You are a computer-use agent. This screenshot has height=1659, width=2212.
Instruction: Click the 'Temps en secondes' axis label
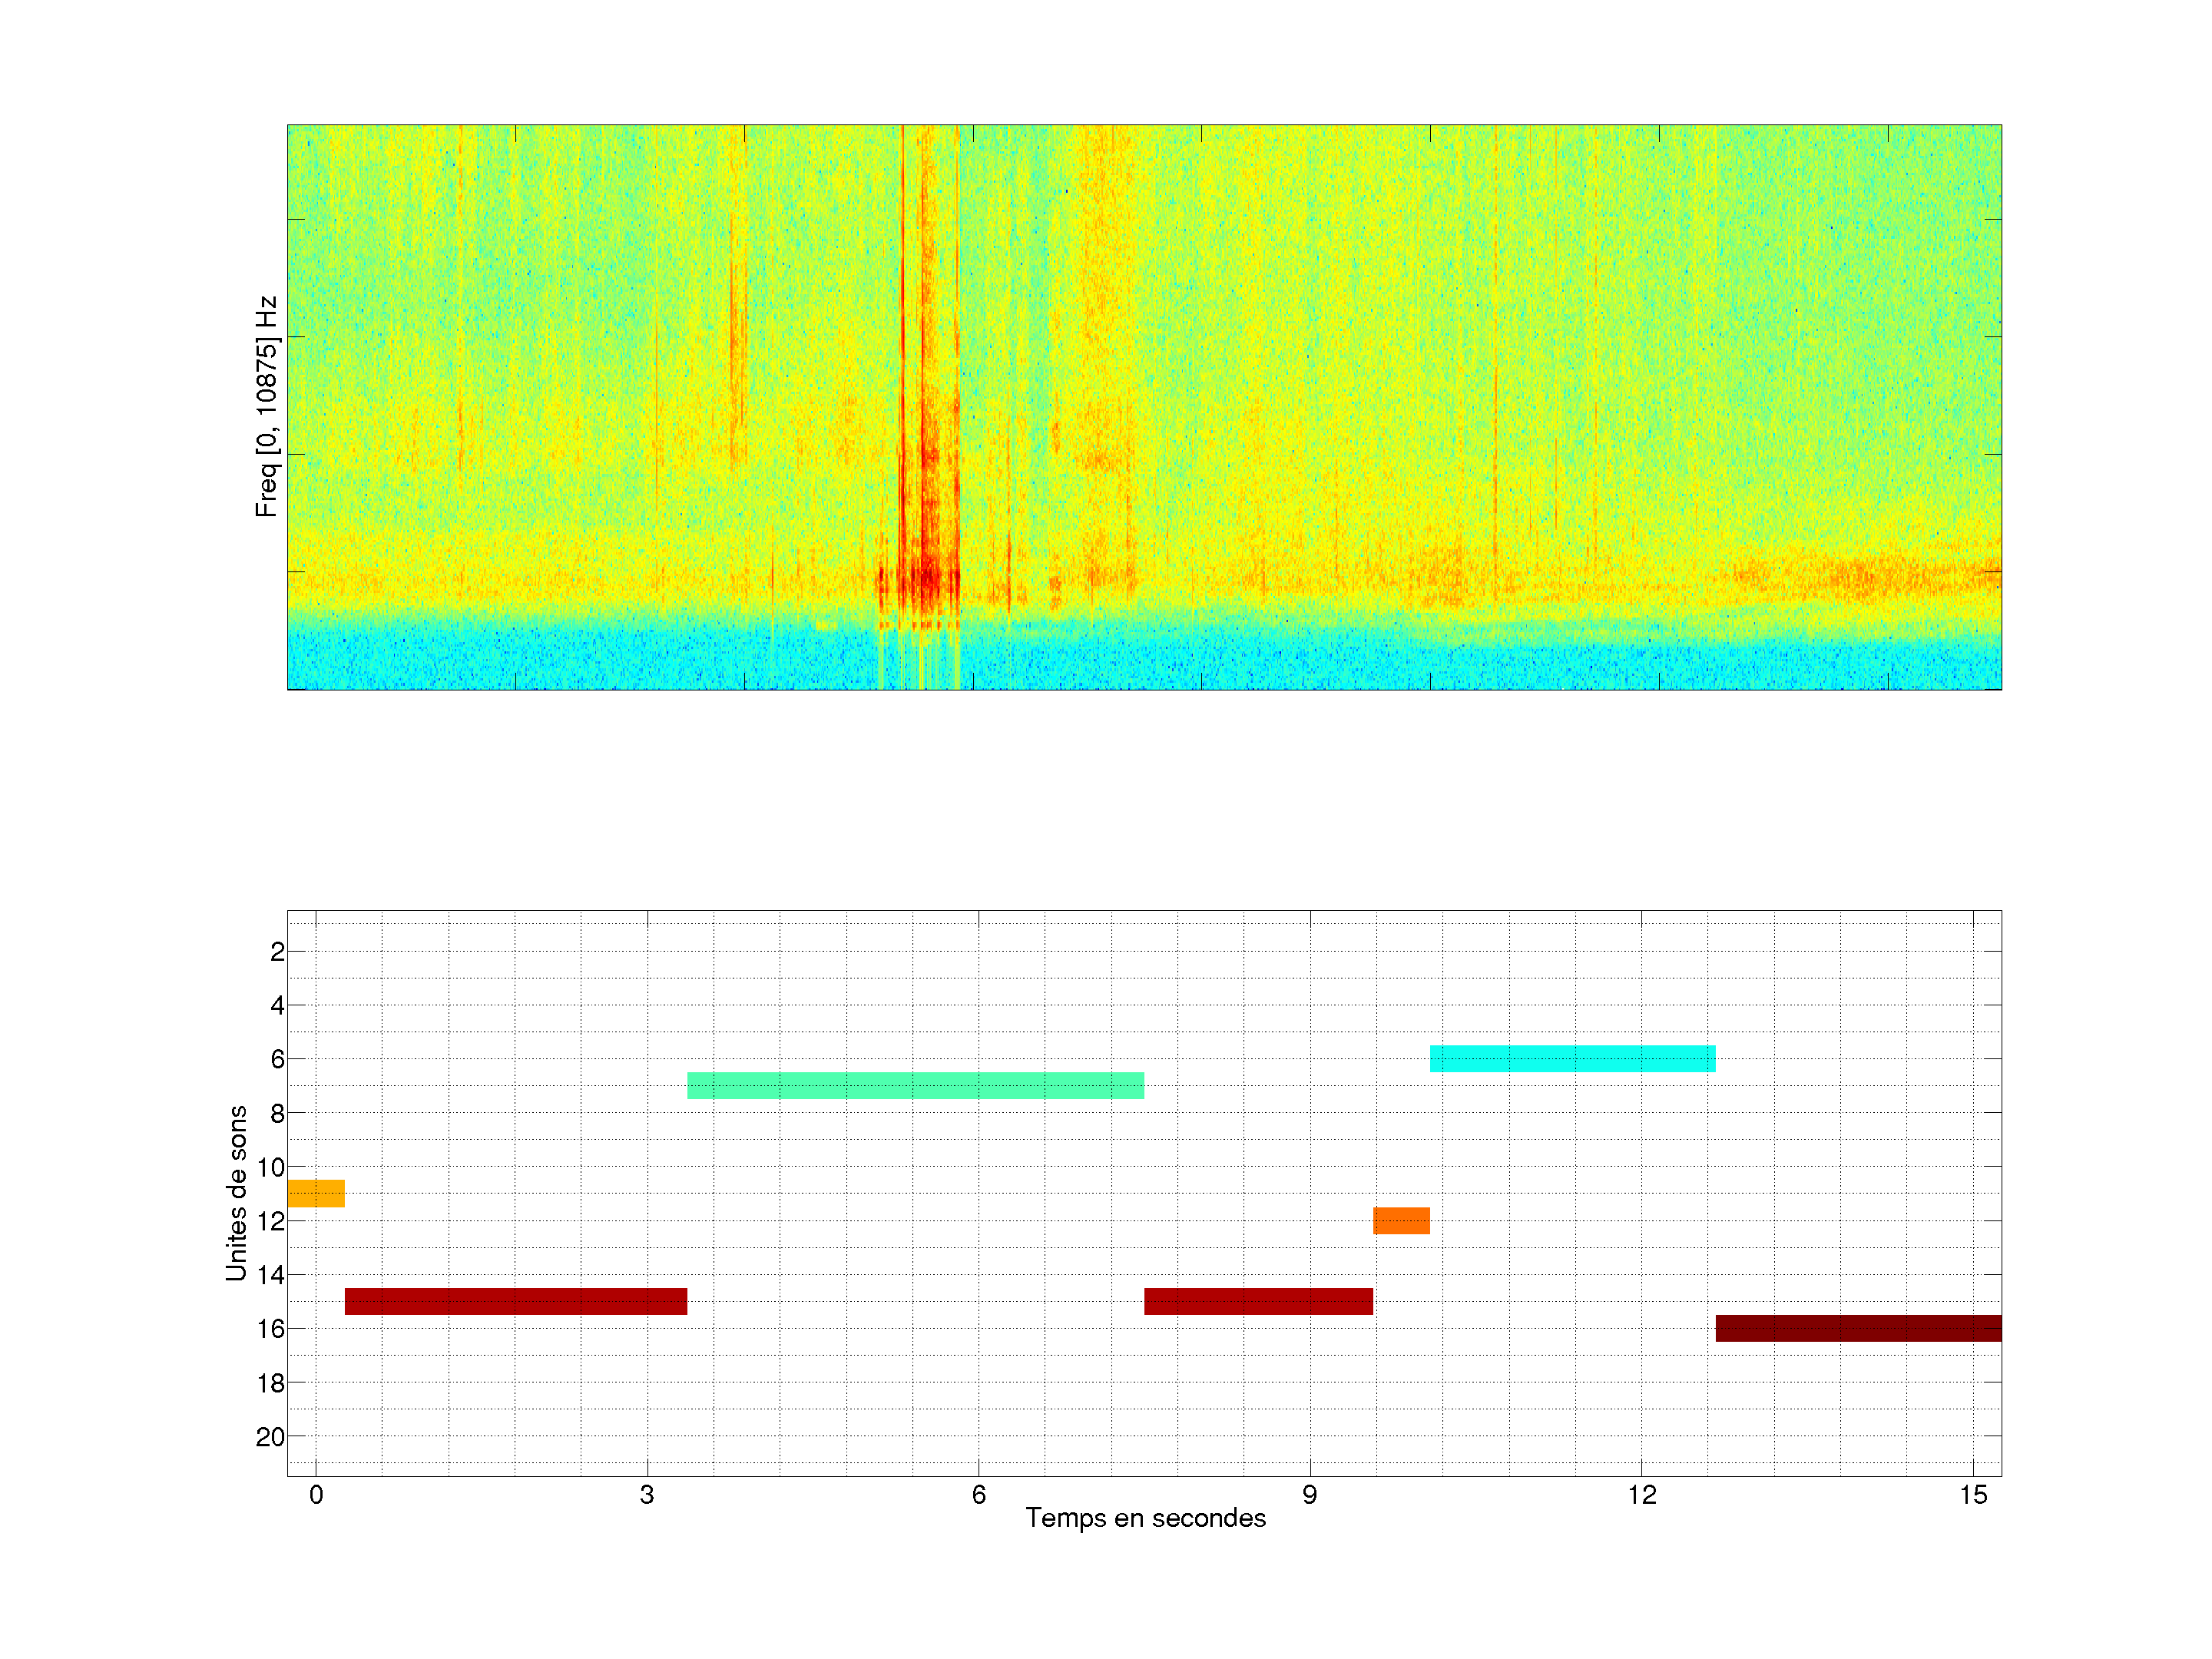click(x=1145, y=1518)
